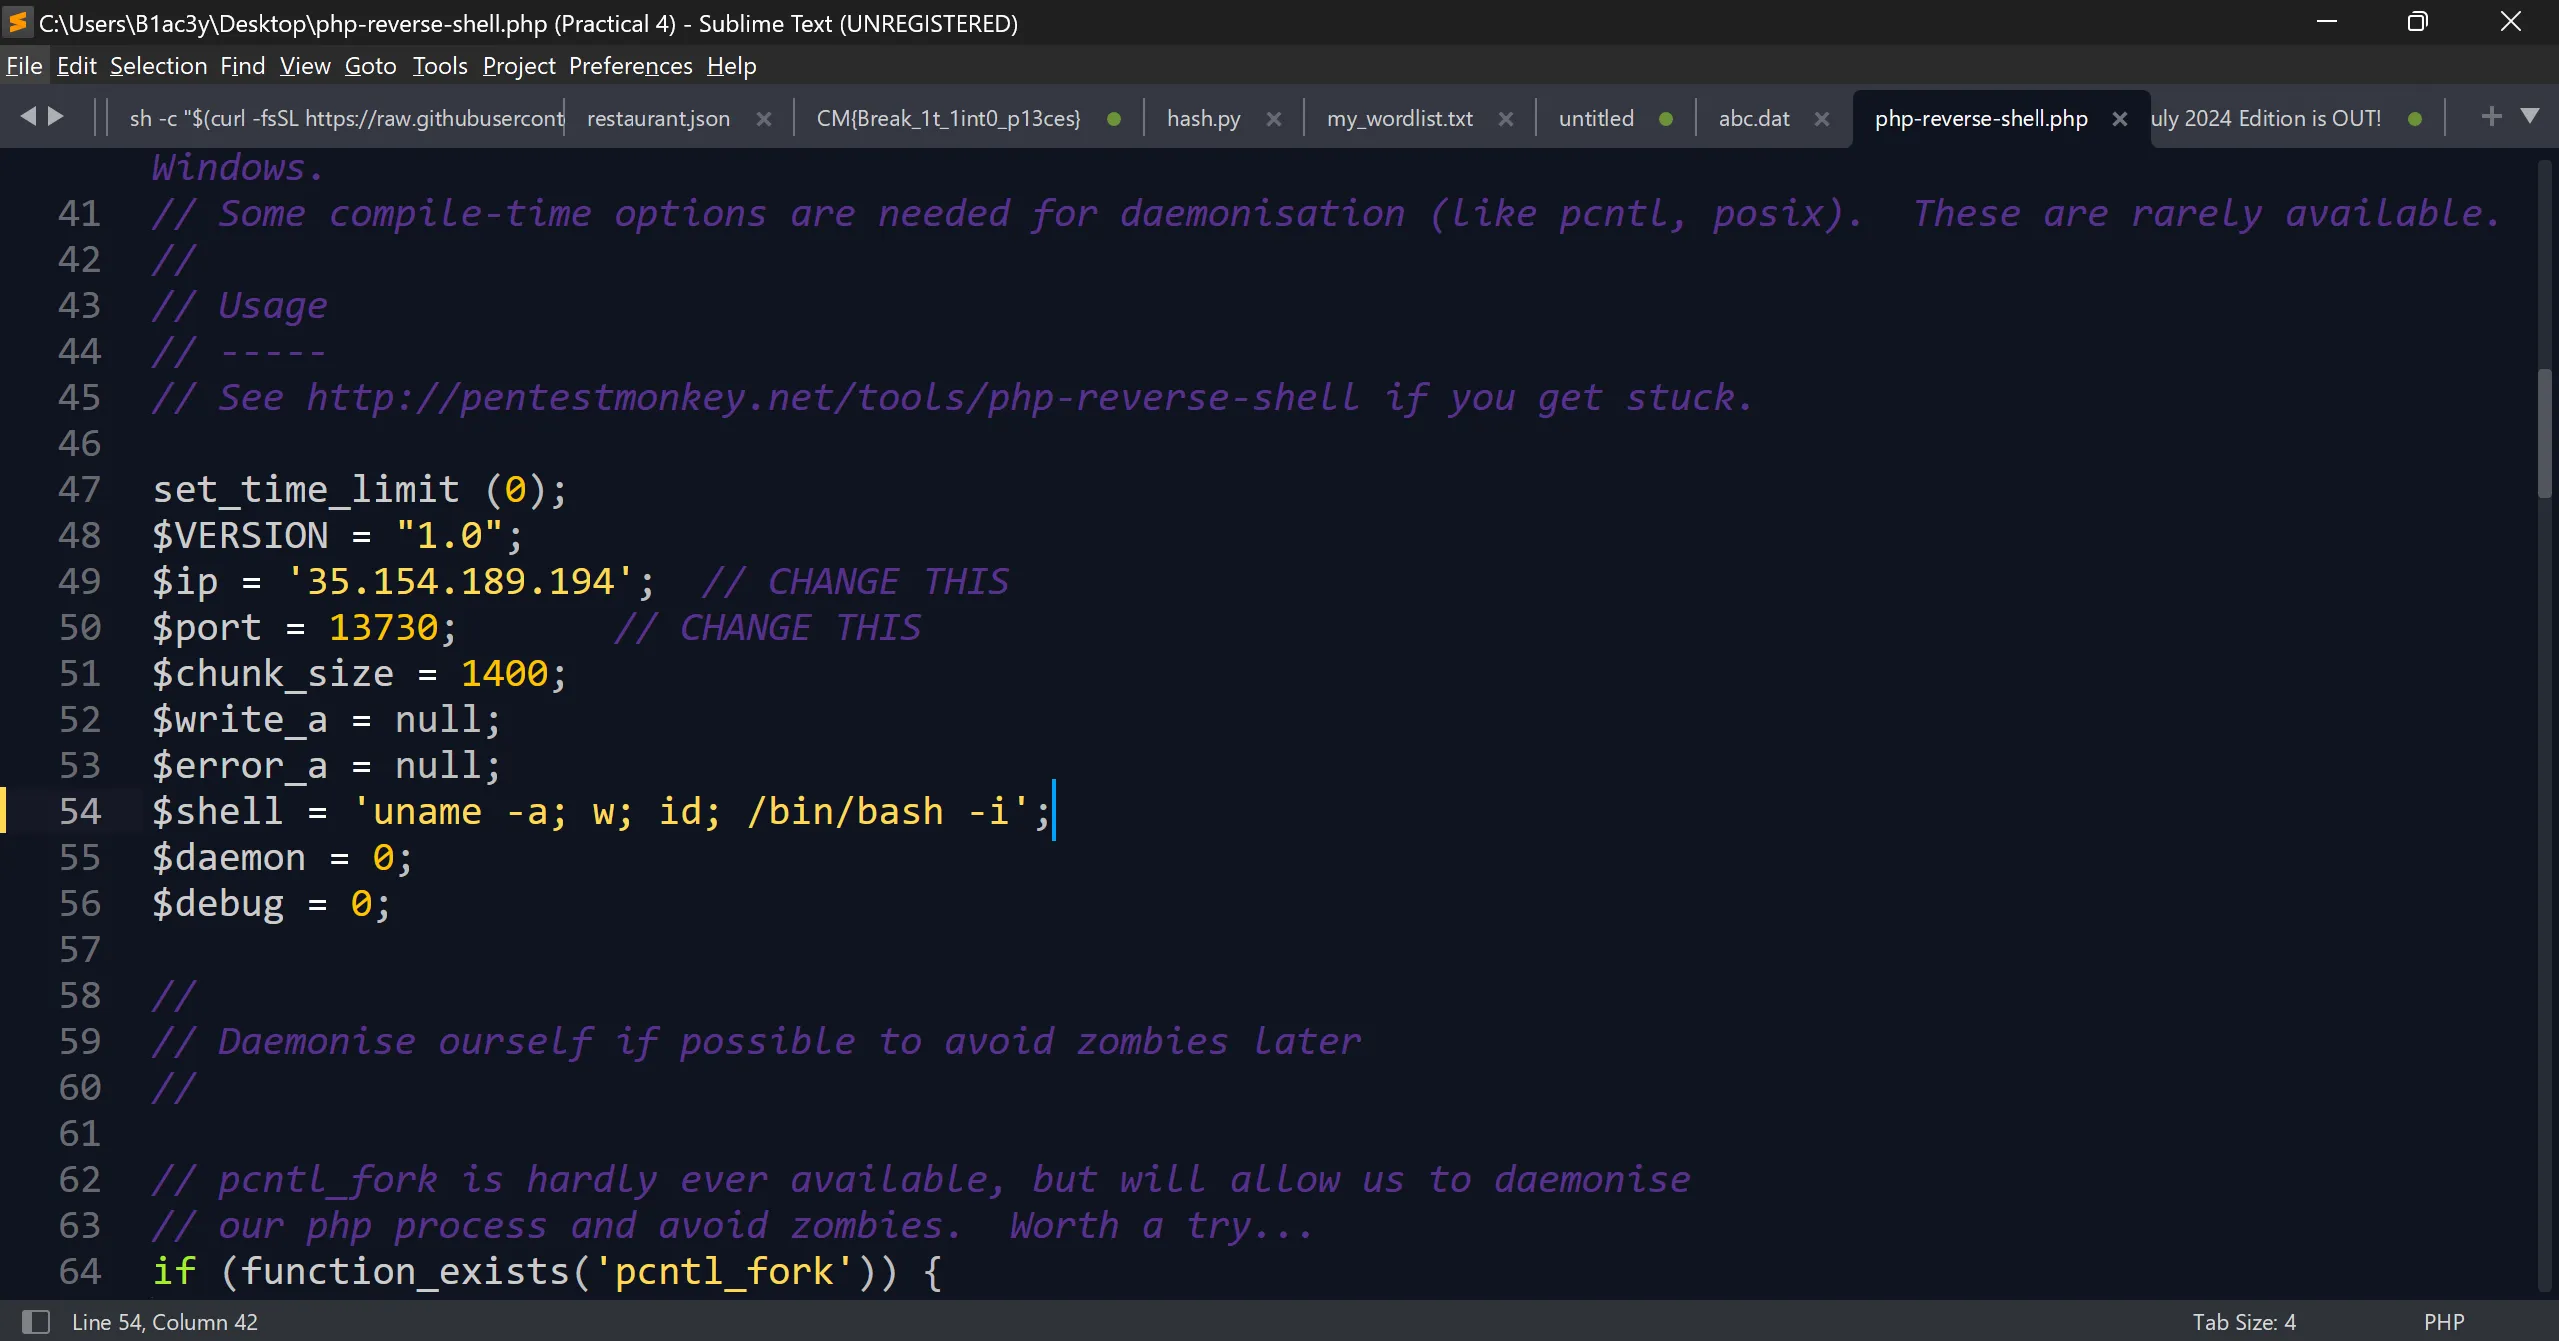Image resolution: width=2559 pixels, height=1341 pixels.
Task: Click Line 54, Column 42 status text
Action: (x=165, y=1322)
